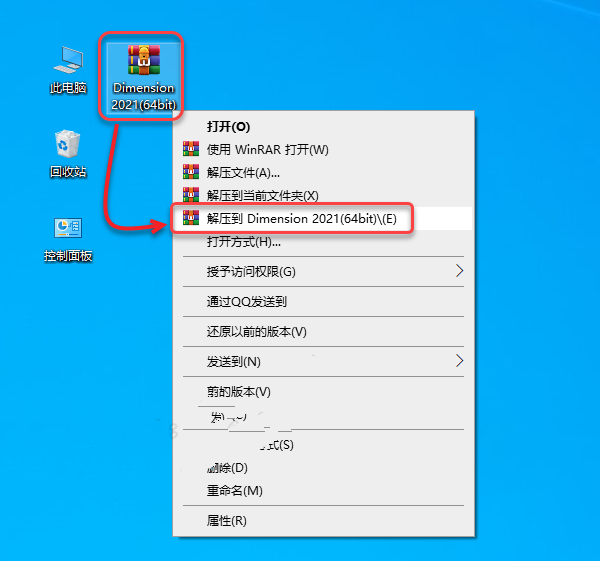The height and width of the screenshot is (561, 600).
Task: Expand the 发送到(N) submenu arrow
Action: click(x=460, y=361)
